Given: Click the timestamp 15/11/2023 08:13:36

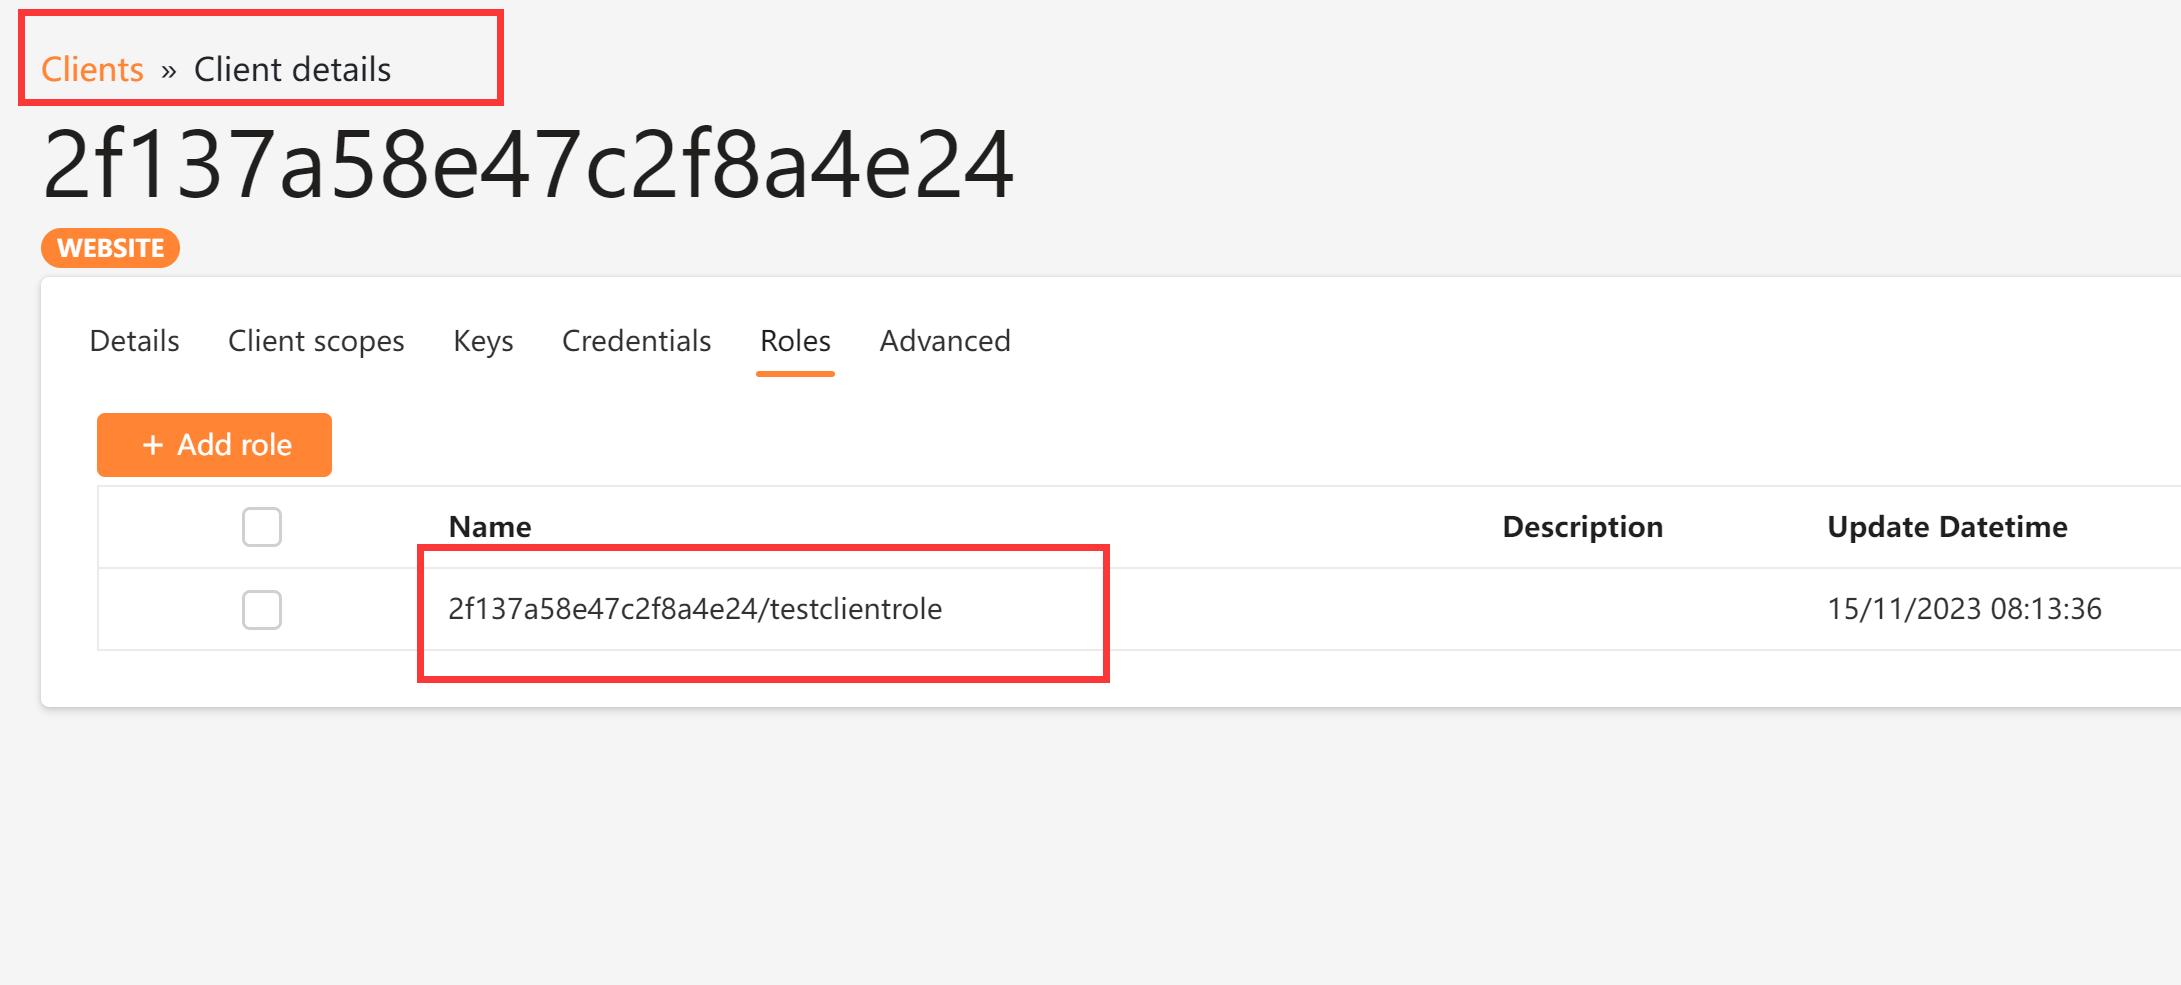Looking at the screenshot, I should pyautogui.click(x=1963, y=609).
